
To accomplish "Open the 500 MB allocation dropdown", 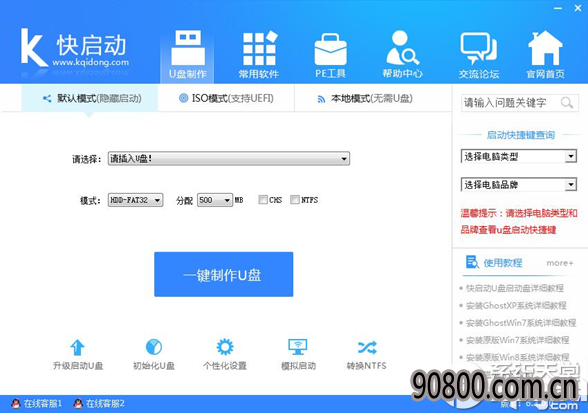I will pos(215,200).
